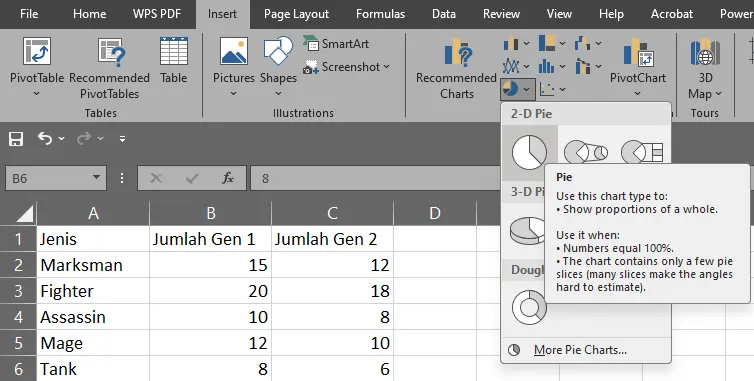The width and height of the screenshot is (754, 381).
Task: Select cell C3 with value 18
Action: [332, 291]
